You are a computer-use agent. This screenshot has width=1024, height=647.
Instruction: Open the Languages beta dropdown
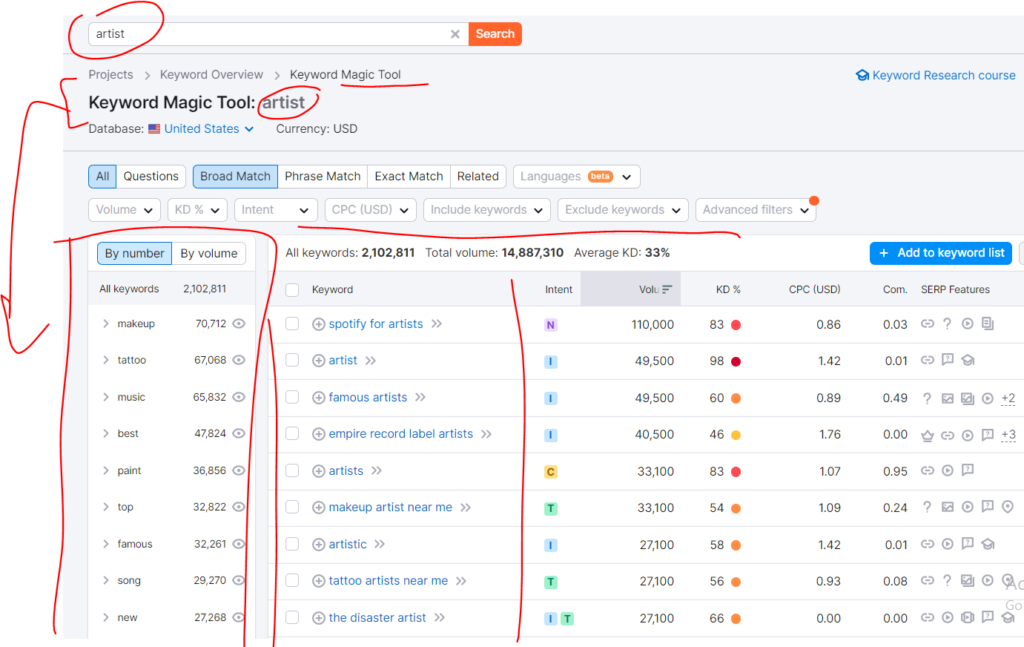576,176
